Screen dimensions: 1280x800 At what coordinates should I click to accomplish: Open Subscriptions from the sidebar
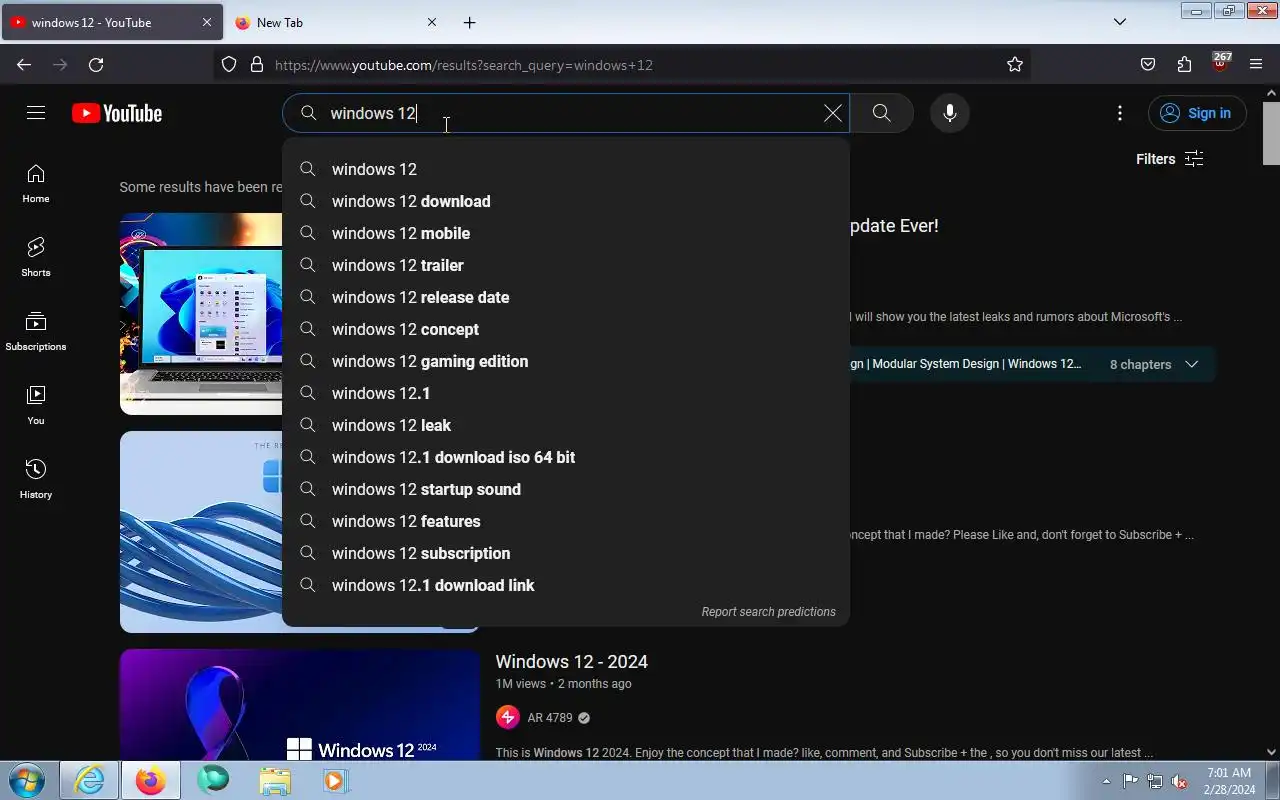click(x=36, y=332)
